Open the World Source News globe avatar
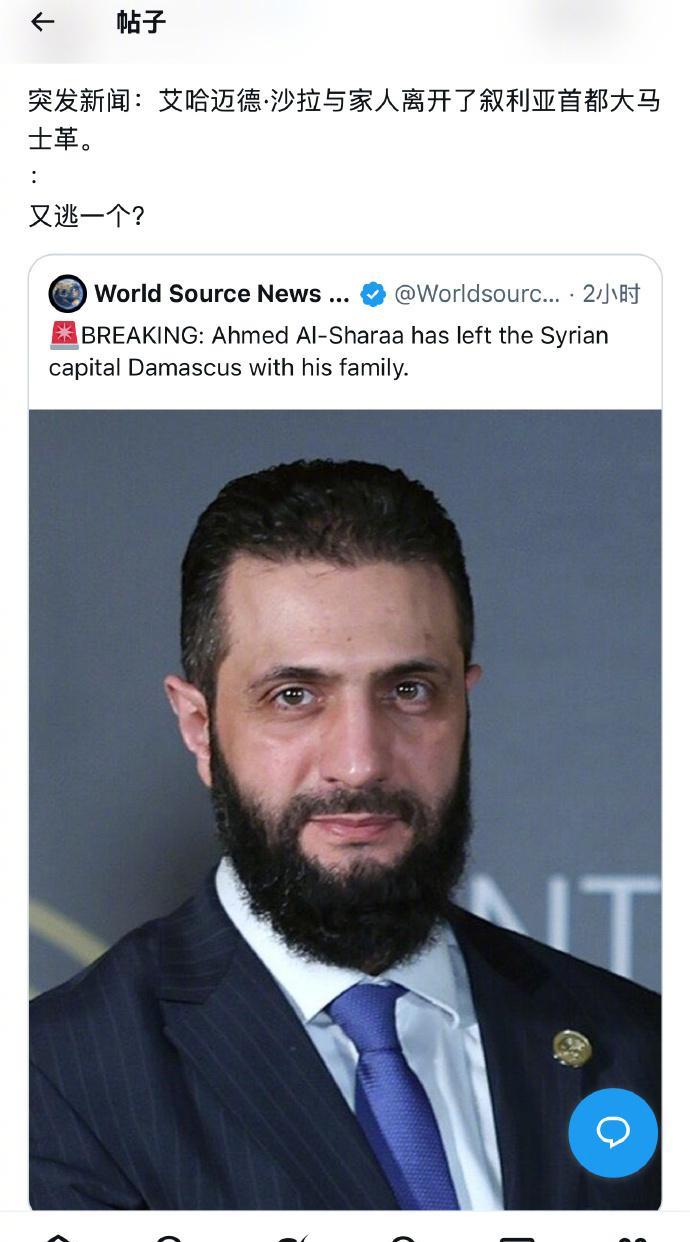The height and width of the screenshot is (1242, 690). point(67,294)
